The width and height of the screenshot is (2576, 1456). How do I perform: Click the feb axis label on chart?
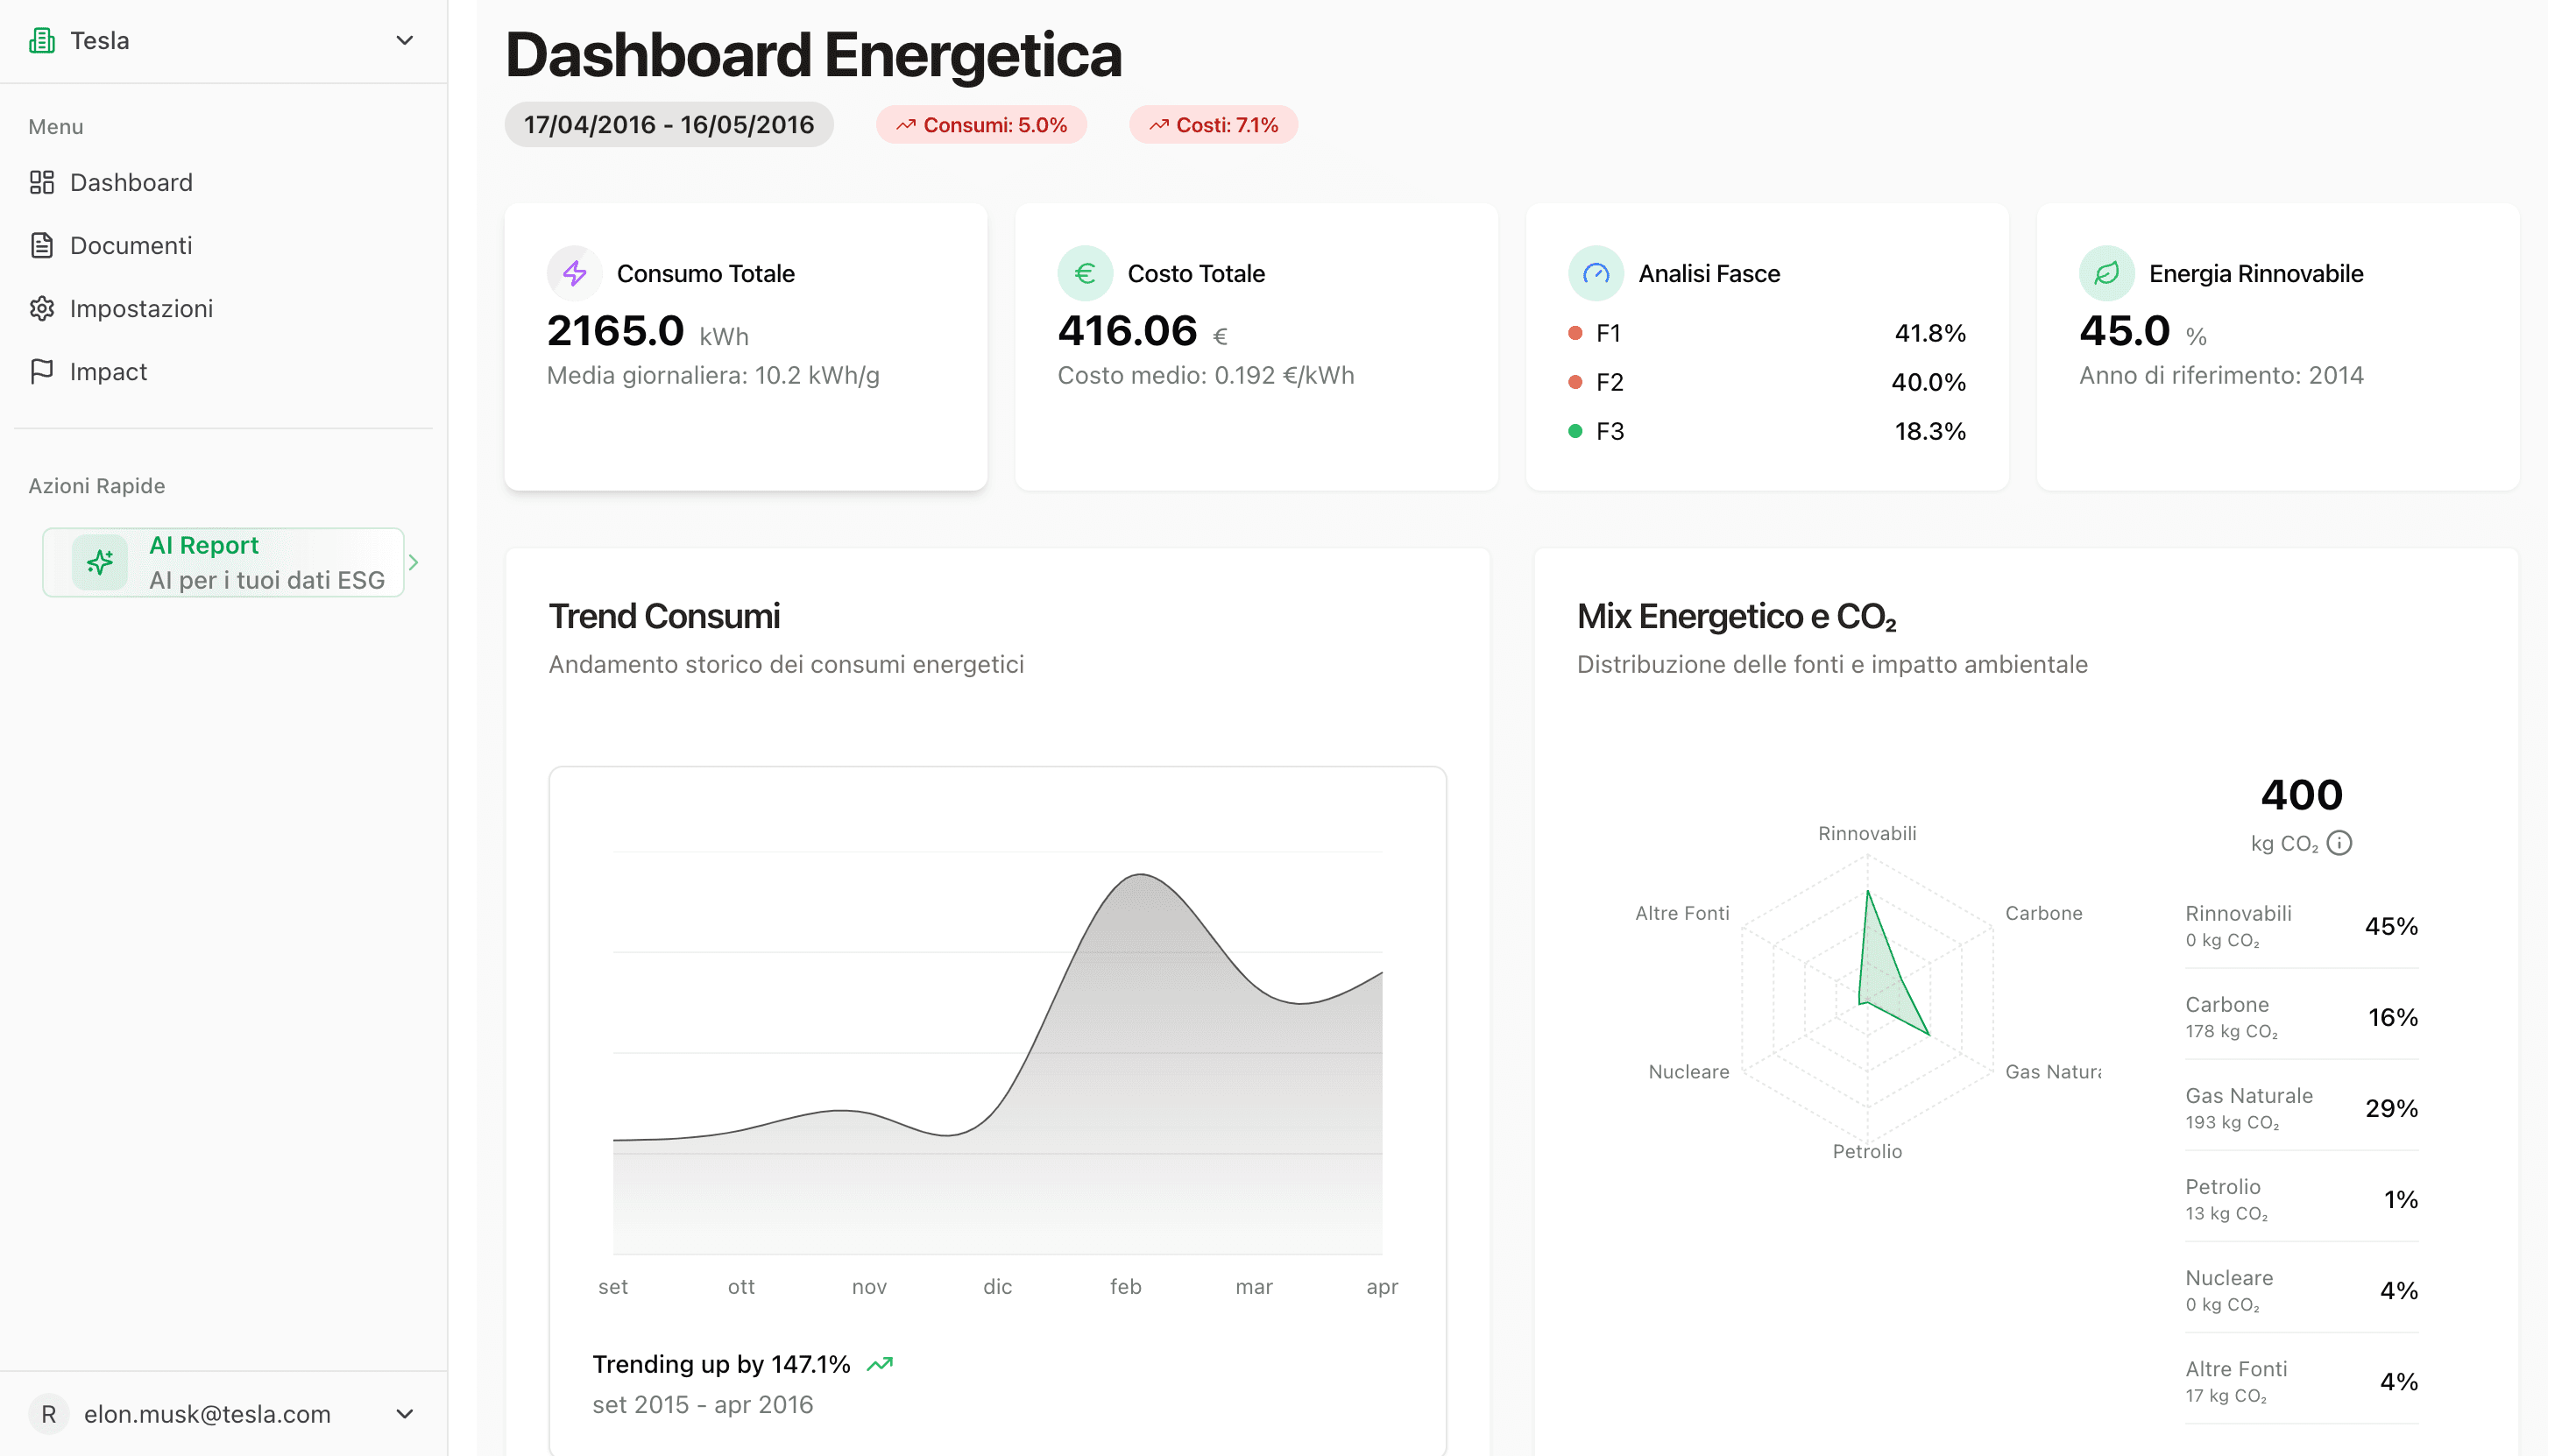[1125, 1286]
